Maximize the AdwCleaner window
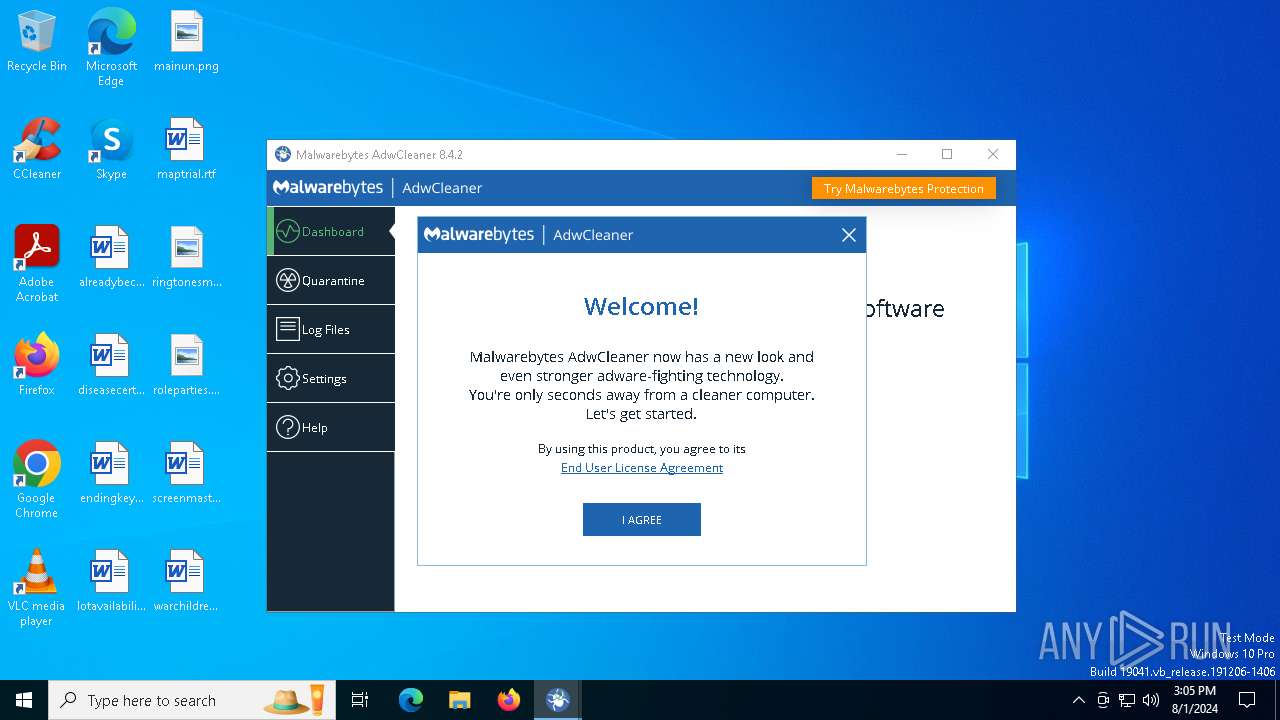Screen dimensions: 1280x720 [x=947, y=154]
